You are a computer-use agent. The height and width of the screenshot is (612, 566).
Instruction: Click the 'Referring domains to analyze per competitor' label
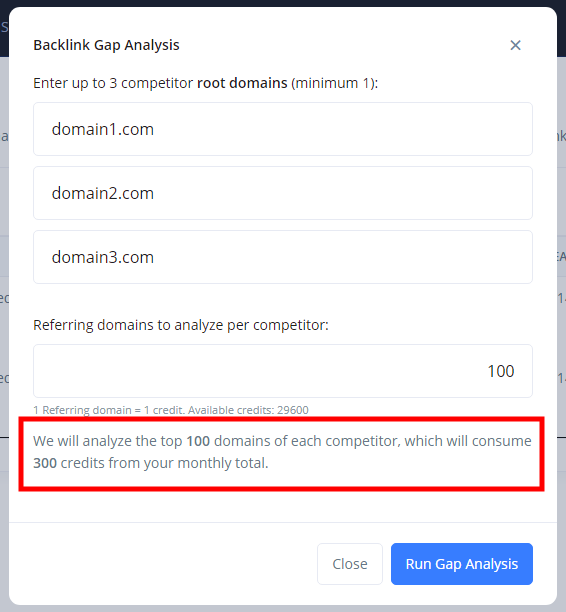point(181,325)
